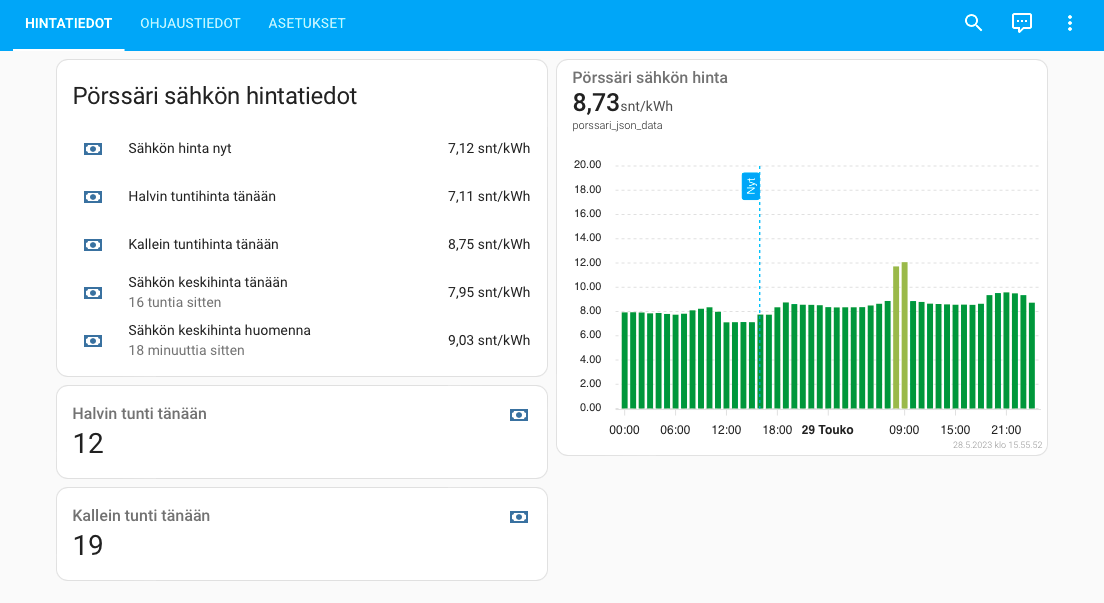Image resolution: width=1104 pixels, height=603 pixels.
Task: Open the search icon in top bar
Action: point(973,23)
